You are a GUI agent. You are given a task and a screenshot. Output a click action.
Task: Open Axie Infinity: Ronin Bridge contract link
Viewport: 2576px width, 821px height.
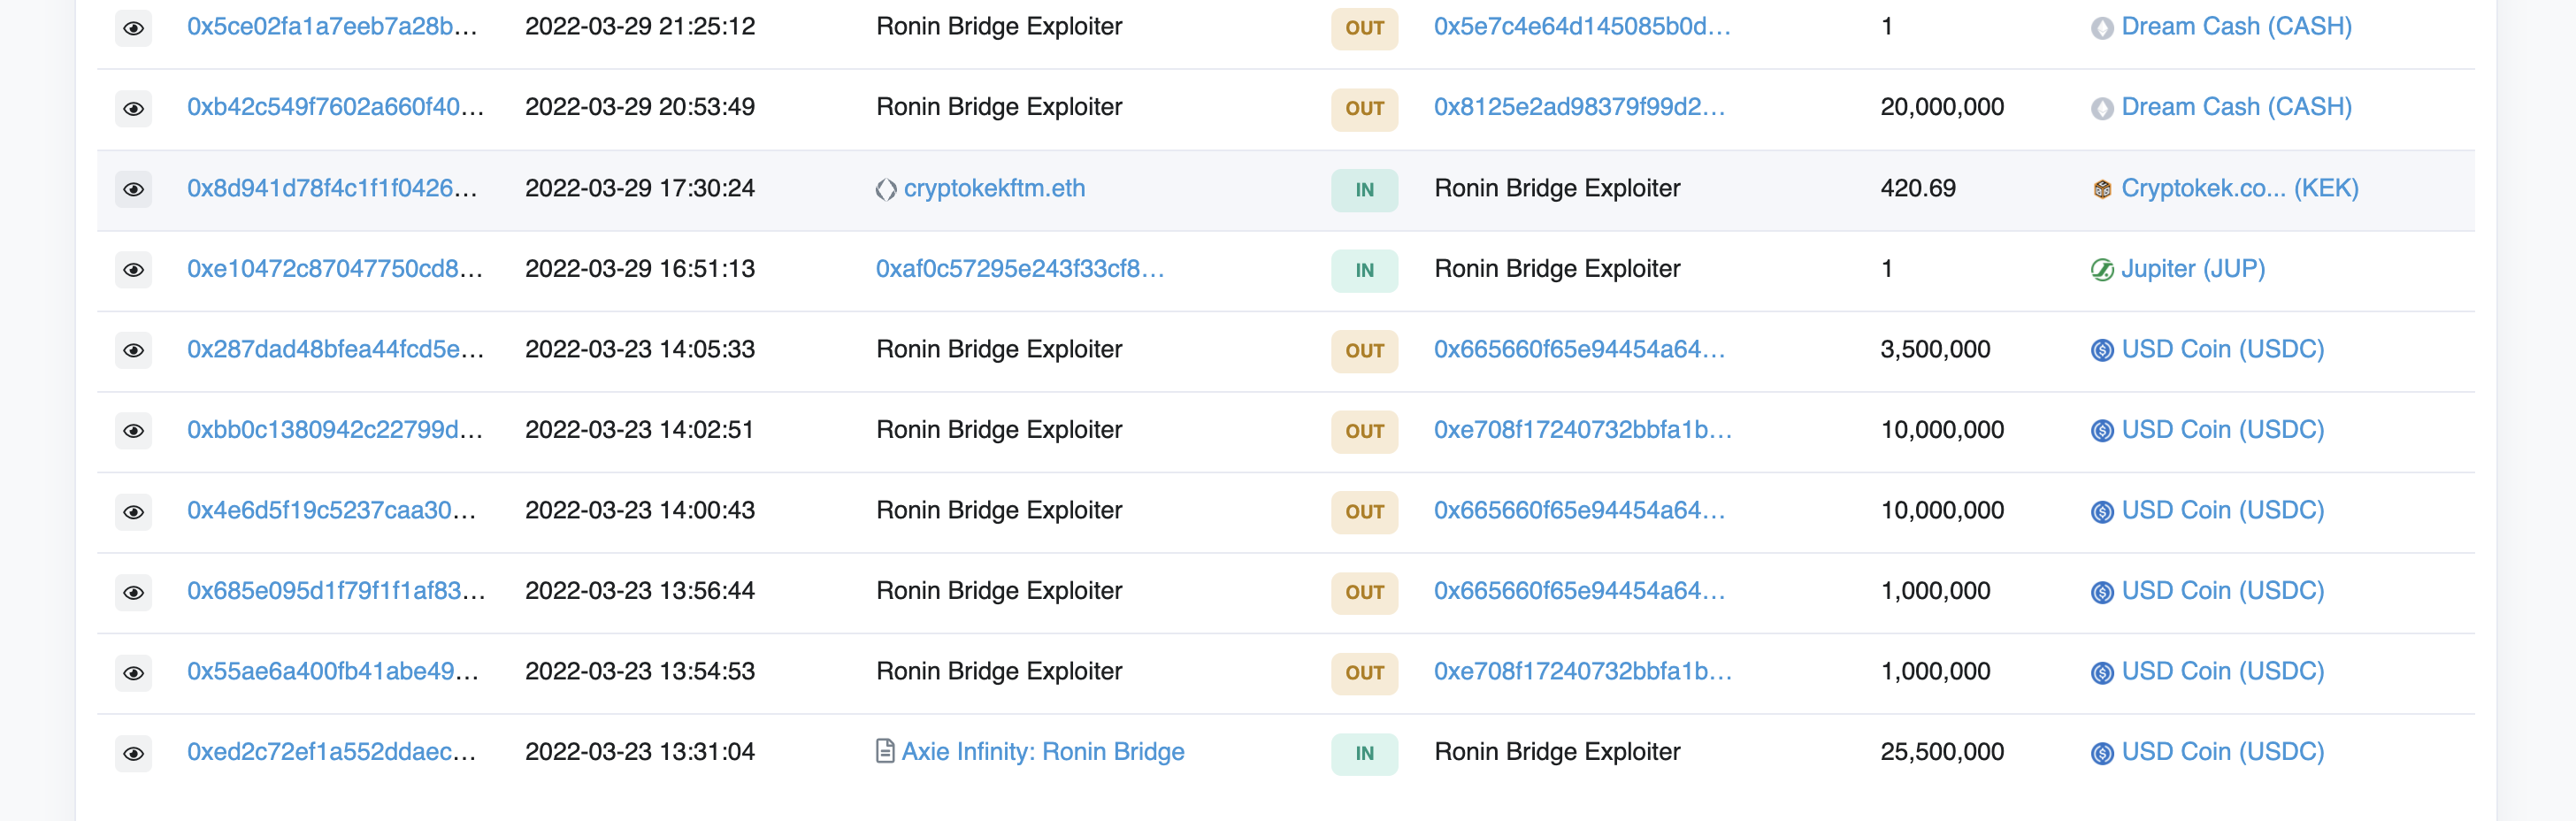click(x=1043, y=752)
